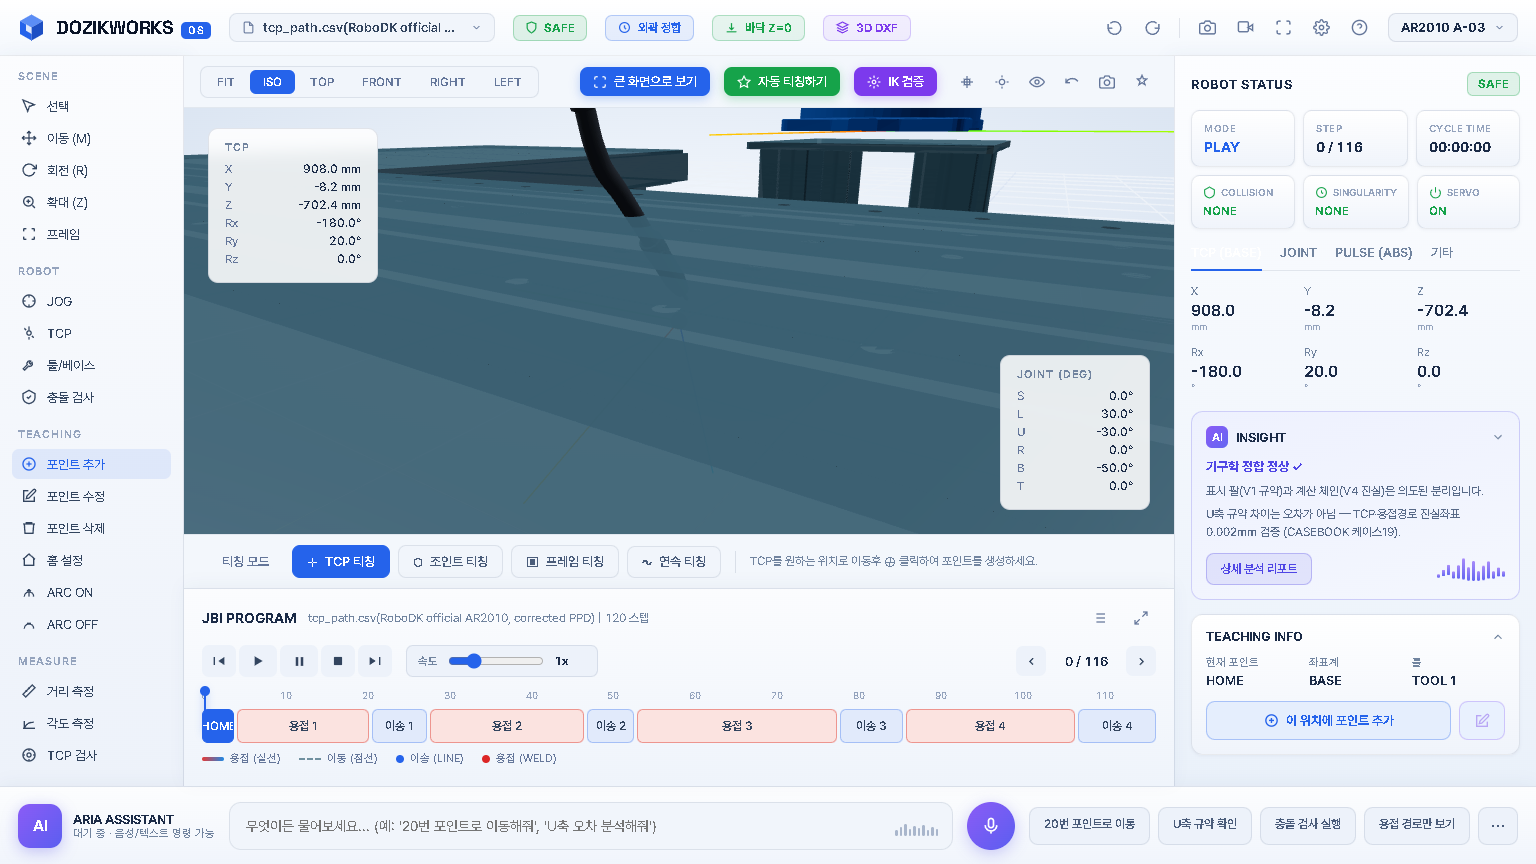Select the 회전 (R) rotate tool
The image size is (1536, 864).
coord(91,170)
